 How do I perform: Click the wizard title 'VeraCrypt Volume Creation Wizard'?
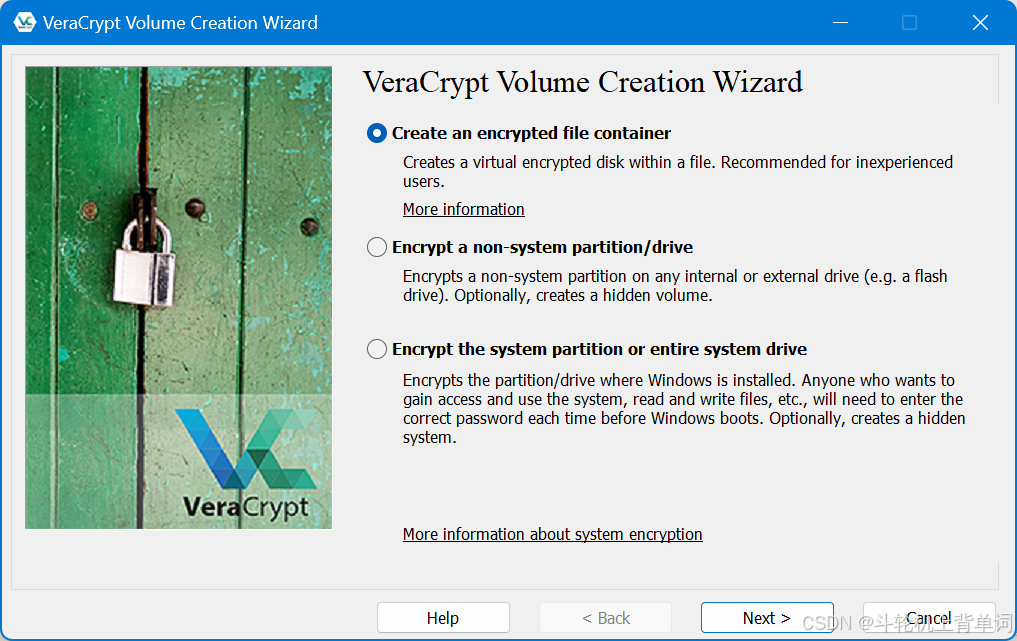tap(583, 82)
